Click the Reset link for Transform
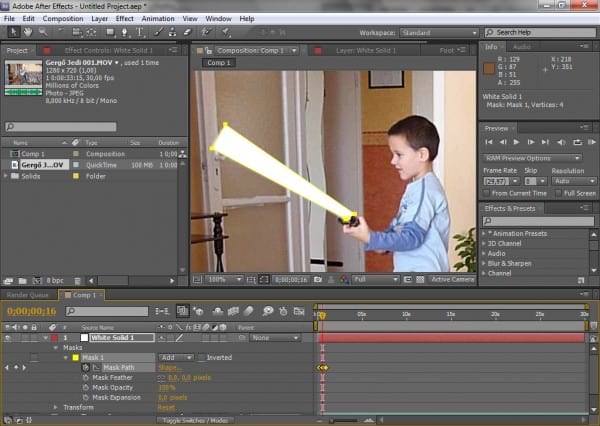The image size is (600, 426). pos(167,408)
